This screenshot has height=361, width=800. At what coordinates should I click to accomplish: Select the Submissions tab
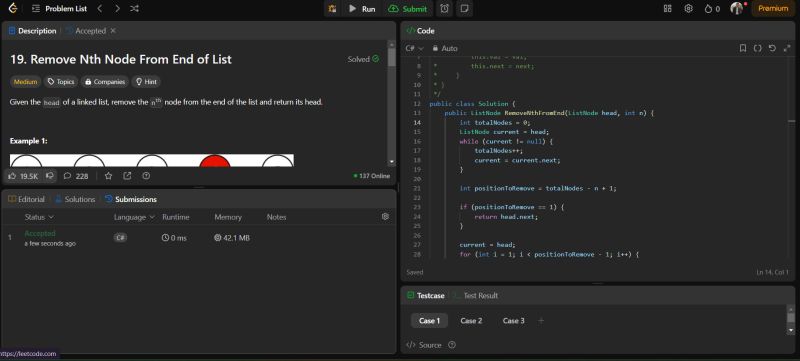[131, 199]
